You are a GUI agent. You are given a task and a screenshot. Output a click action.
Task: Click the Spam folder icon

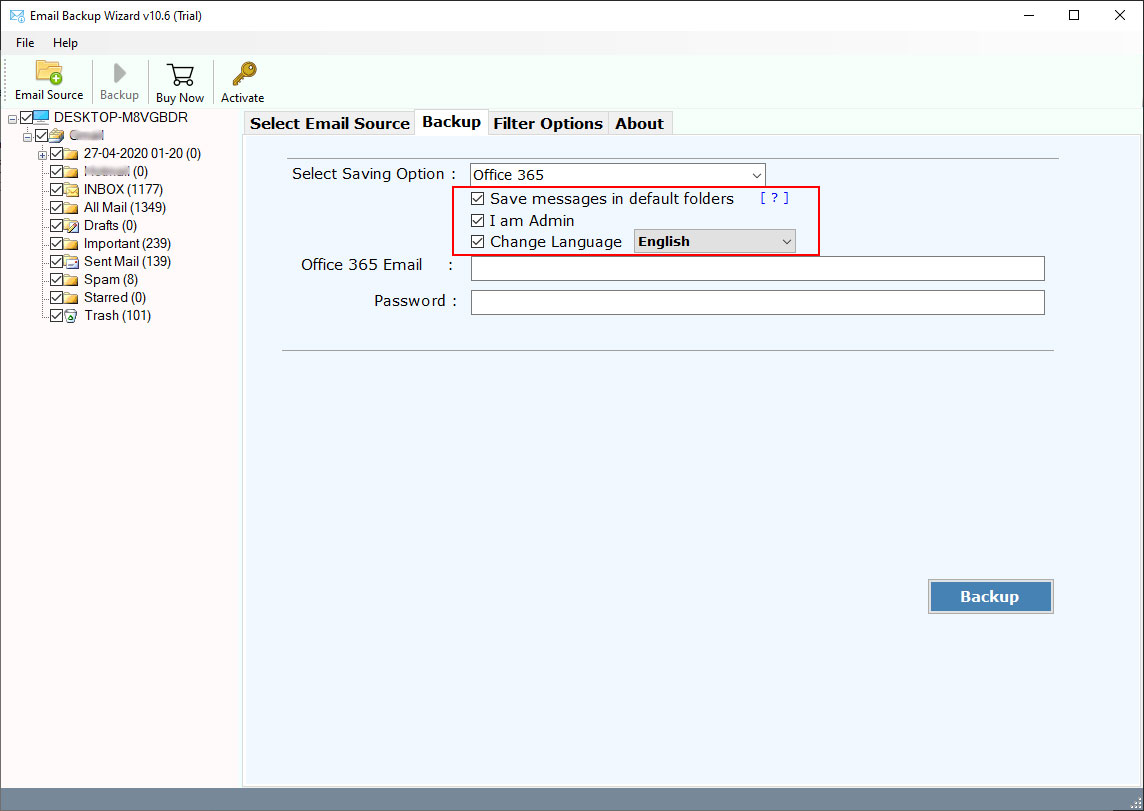tap(72, 279)
